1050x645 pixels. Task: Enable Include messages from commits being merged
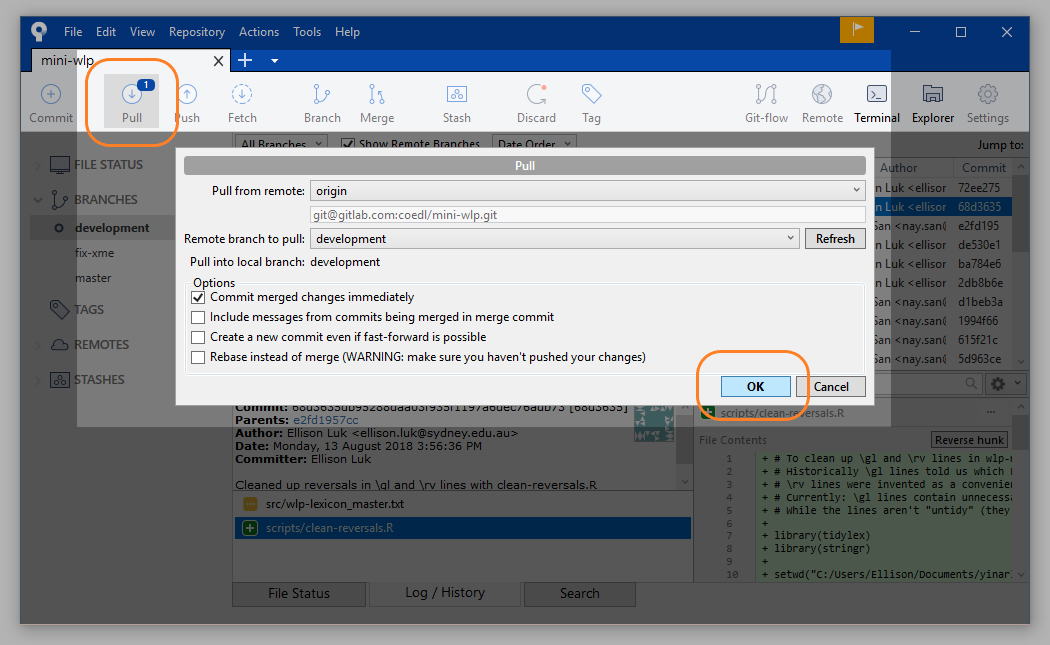(198, 317)
